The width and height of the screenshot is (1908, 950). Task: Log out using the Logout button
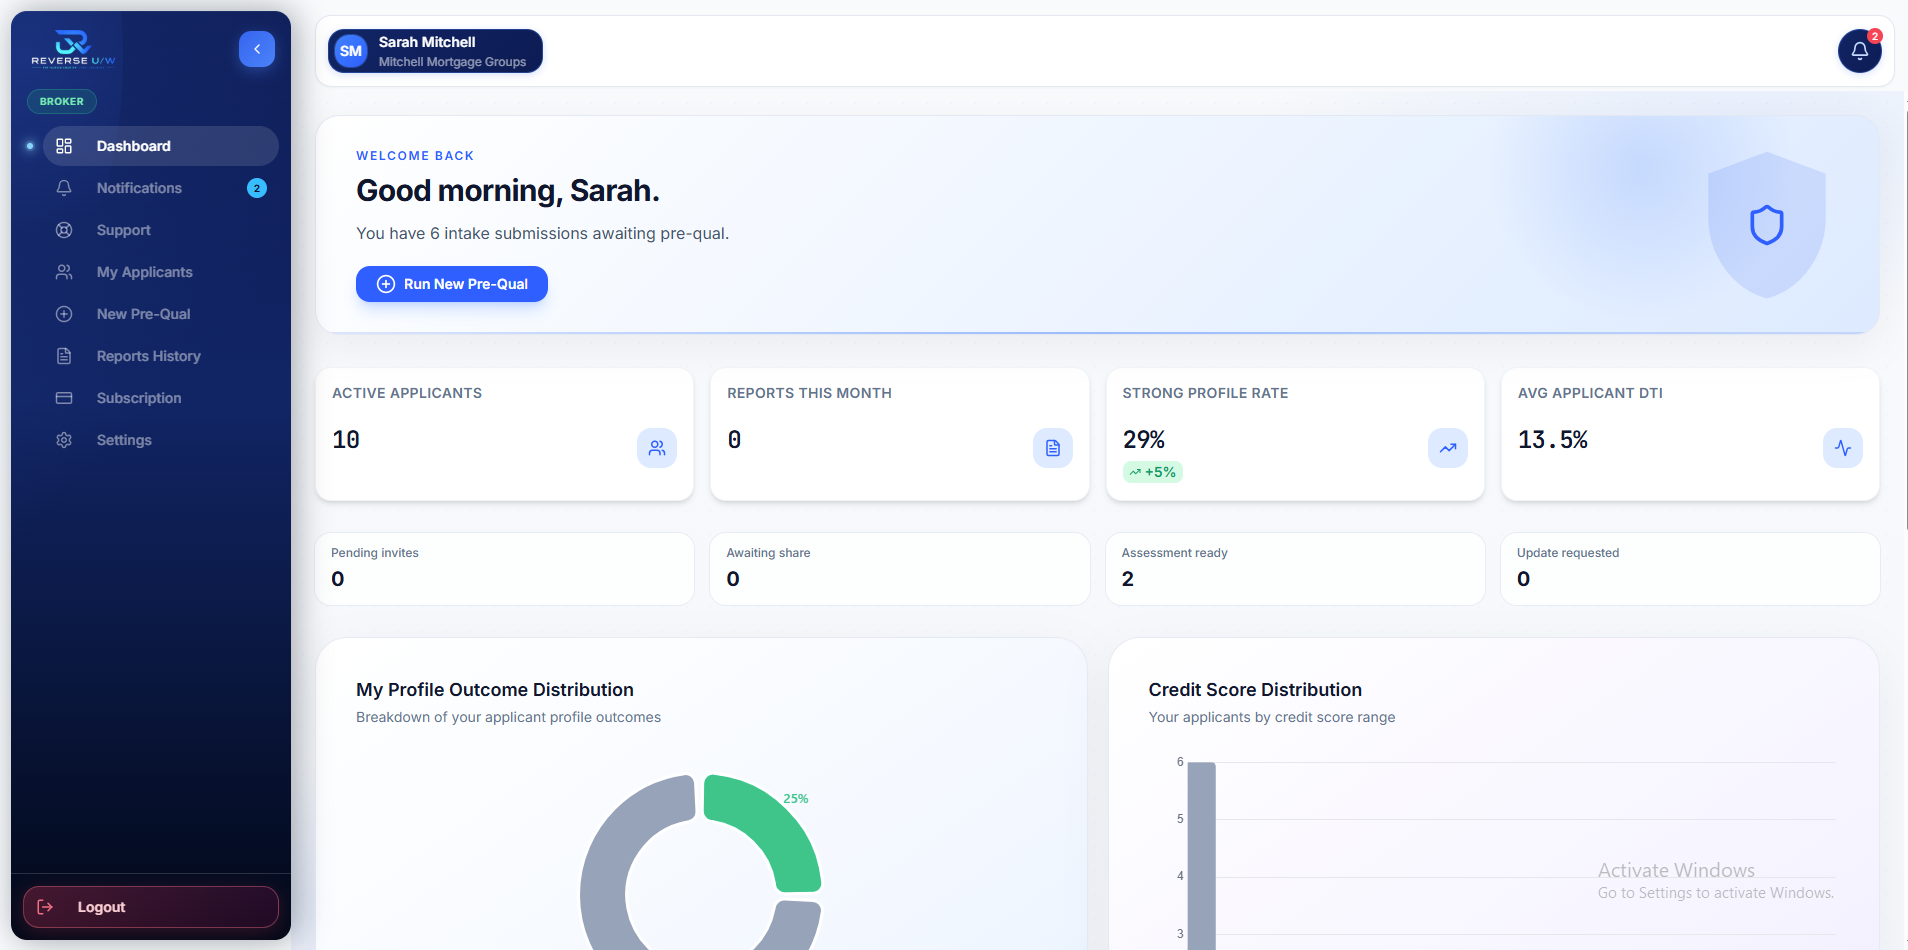coord(151,907)
